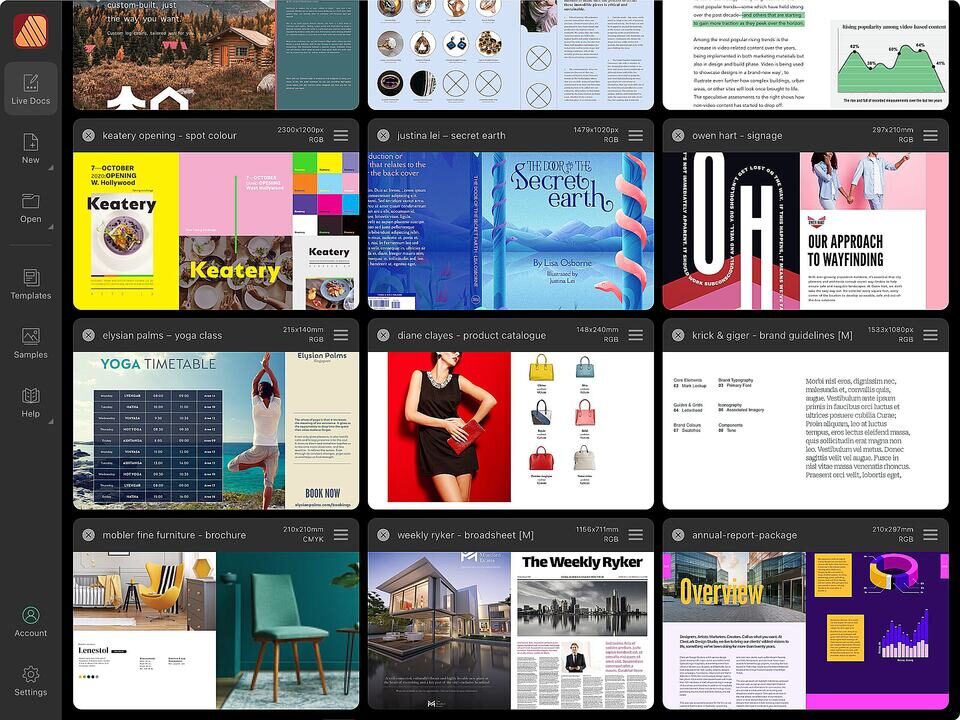The width and height of the screenshot is (960, 720).
Task: Close the justina lei secret earth document
Action: 383,136
